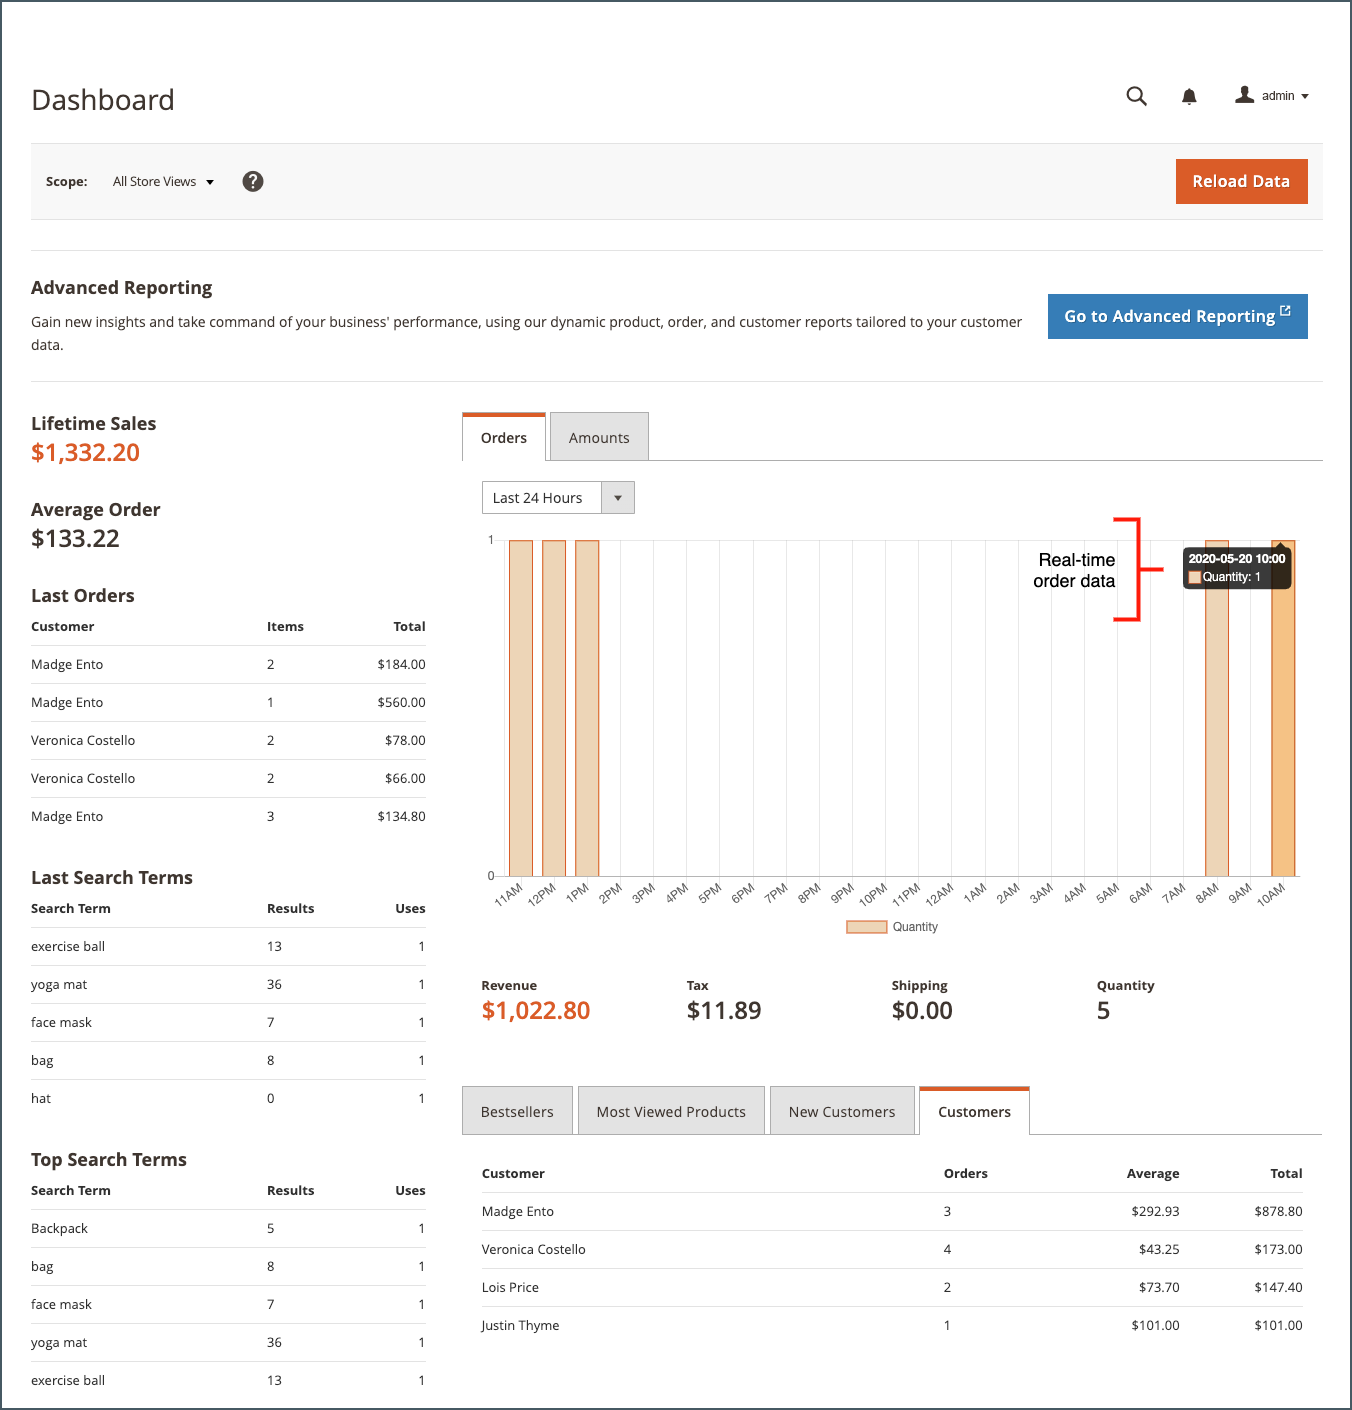Viewport: 1352px width, 1410px height.
Task: Click the Revenue value $1,022.80
Action: click(536, 1011)
